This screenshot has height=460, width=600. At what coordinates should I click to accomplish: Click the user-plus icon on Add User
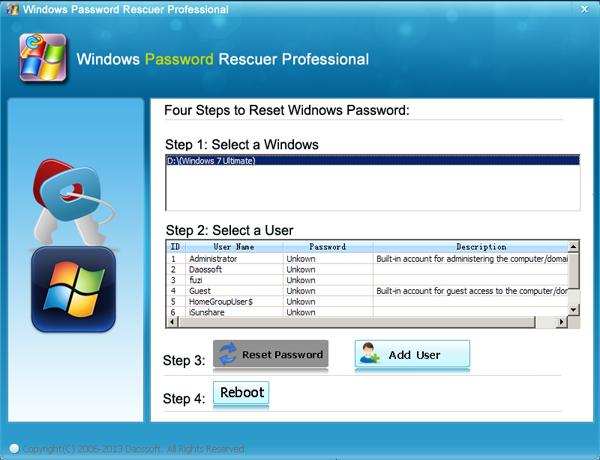click(x=369, y=353)
